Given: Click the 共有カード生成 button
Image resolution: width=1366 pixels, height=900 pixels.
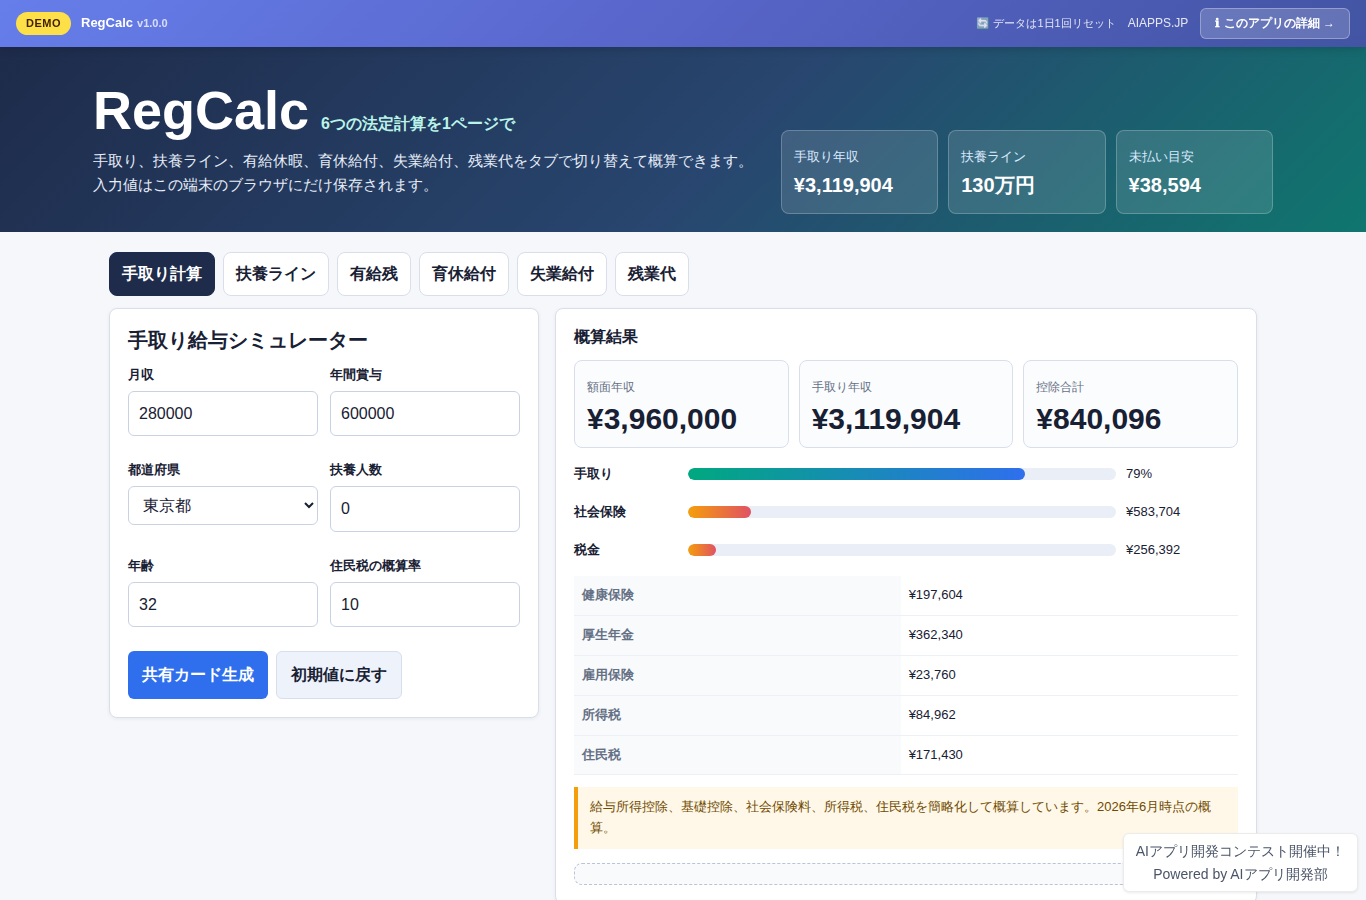Looking at the screenshot, I should tap(198, 675).
